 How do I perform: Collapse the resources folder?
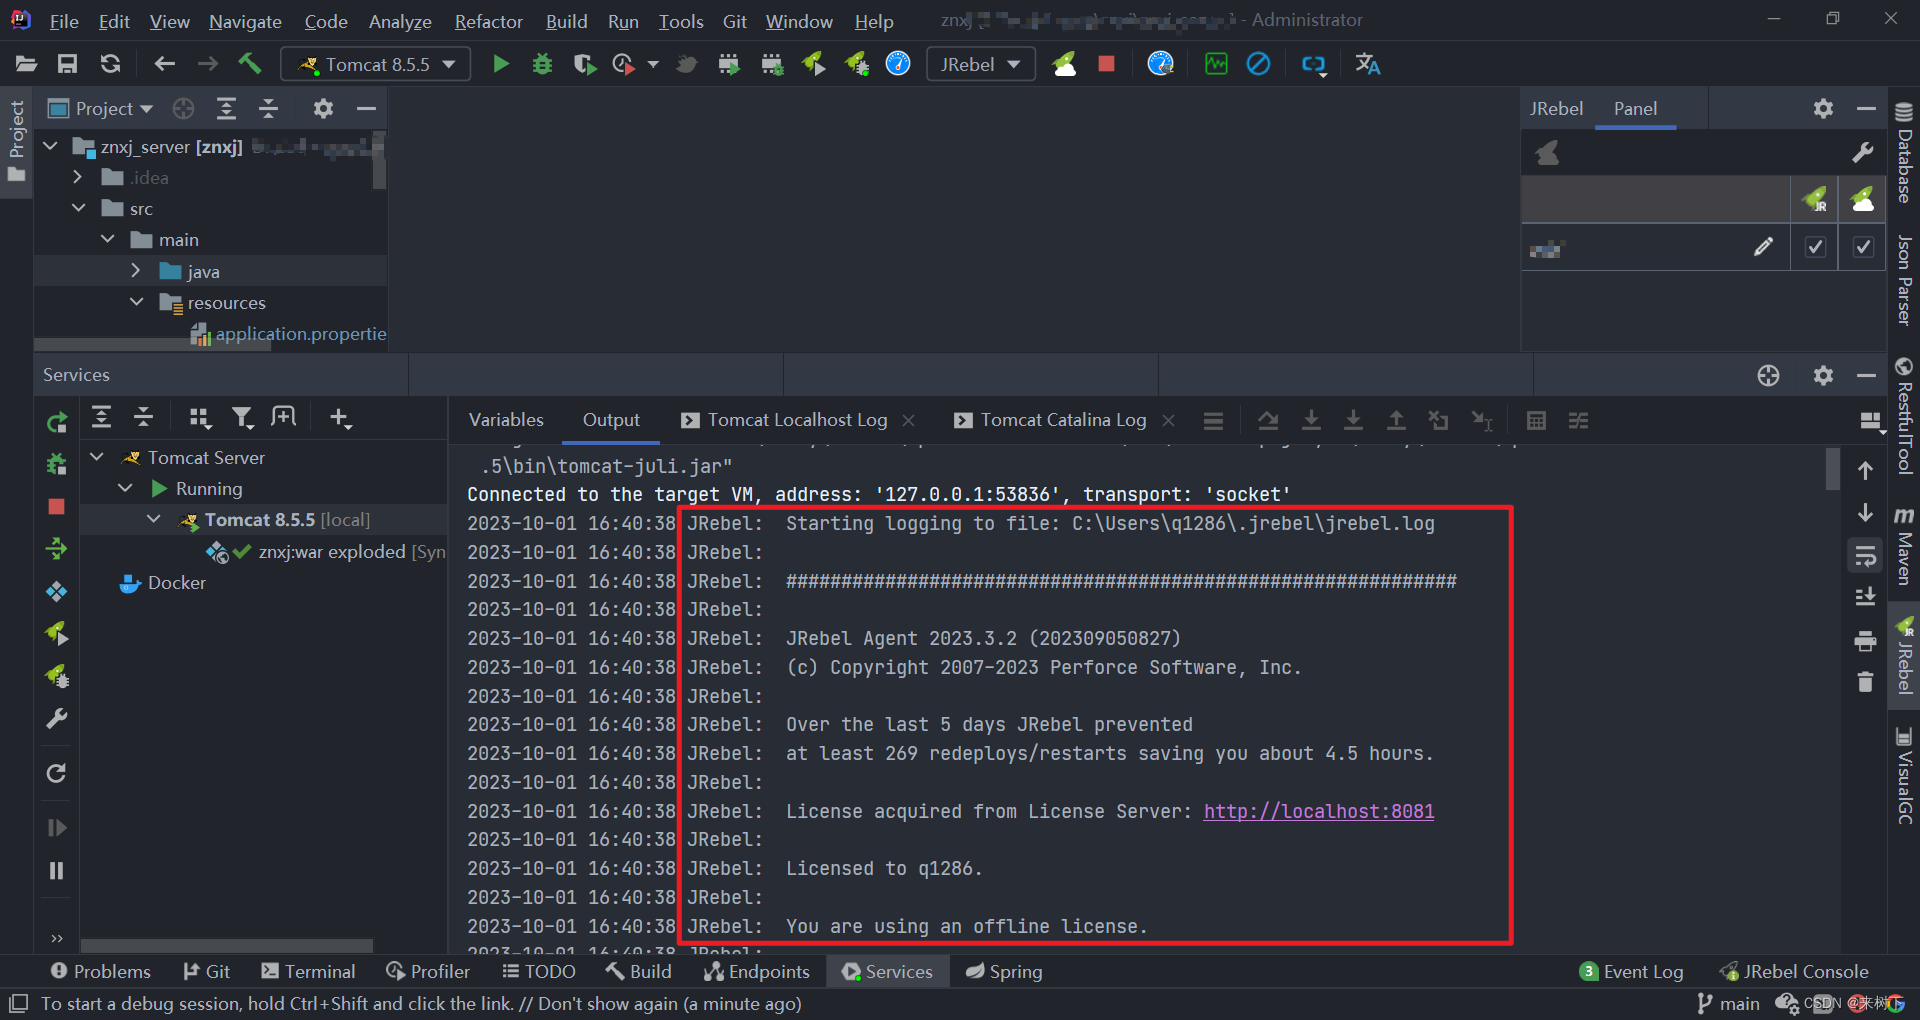(x=136, y=301)
